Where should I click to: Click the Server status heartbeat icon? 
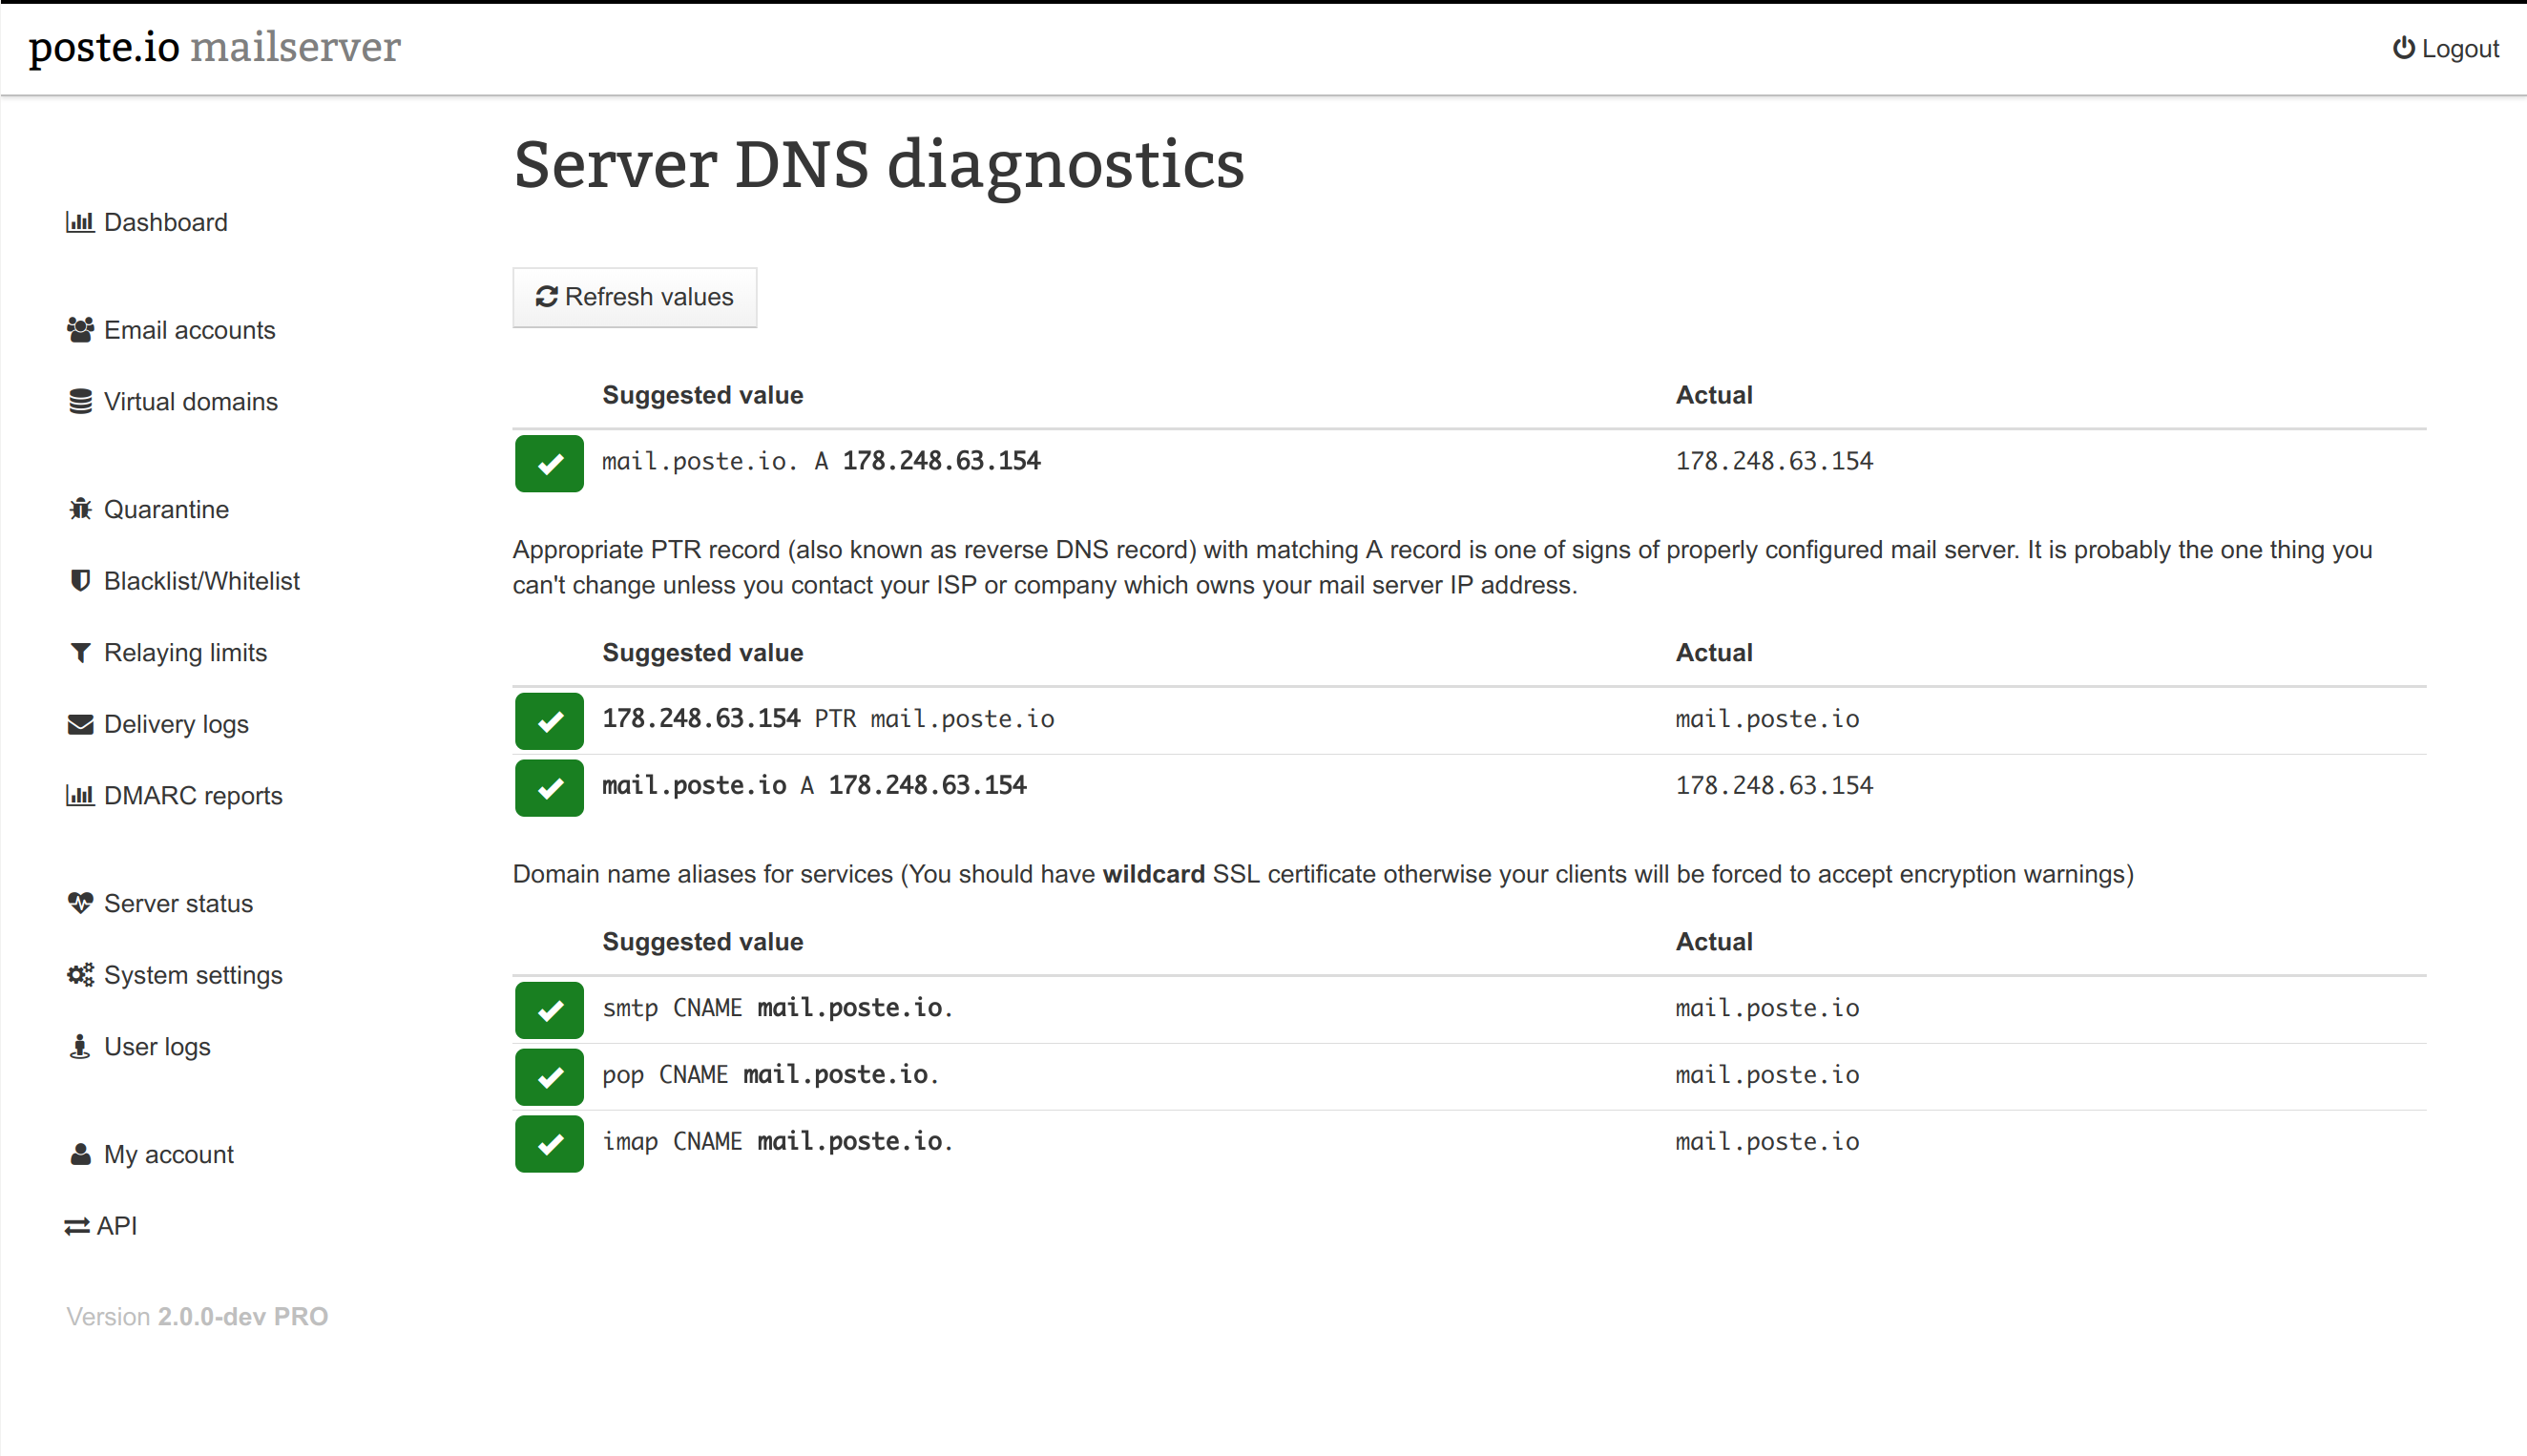coord(80,903)
